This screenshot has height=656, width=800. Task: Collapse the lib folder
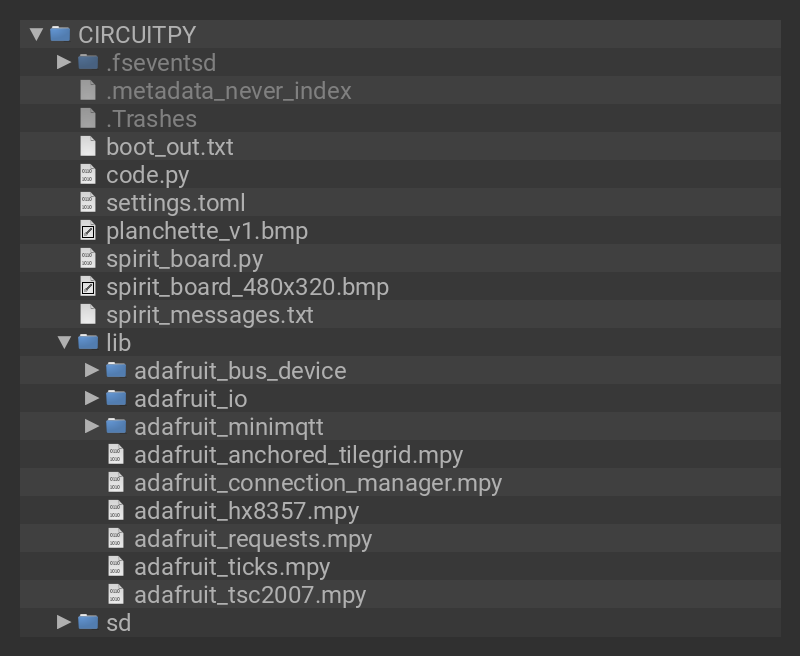click(64, 343)
